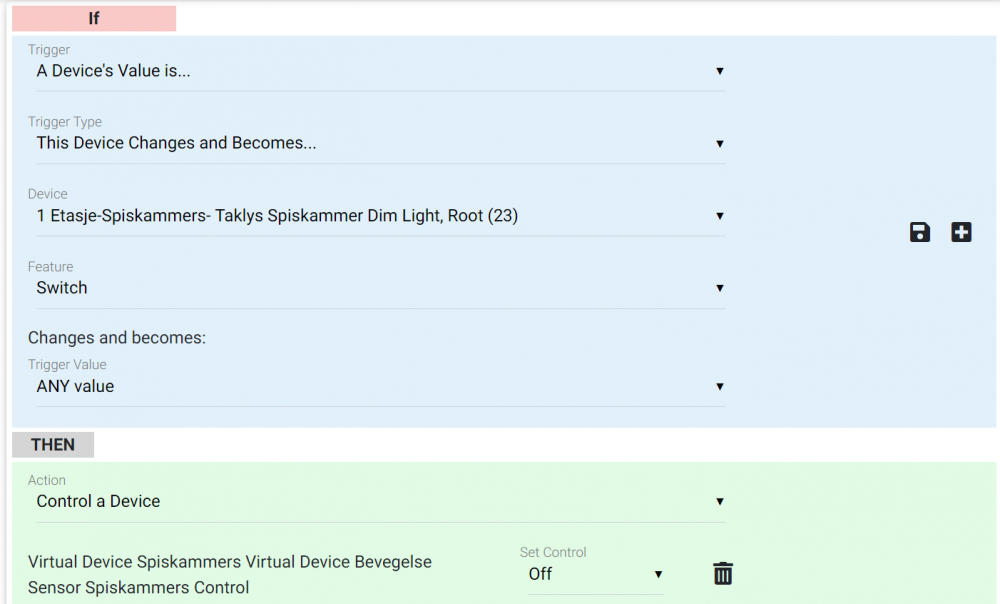The image size is (1000, 604).
Task: Click the pink If section header
Action: [x=94, y=19]
